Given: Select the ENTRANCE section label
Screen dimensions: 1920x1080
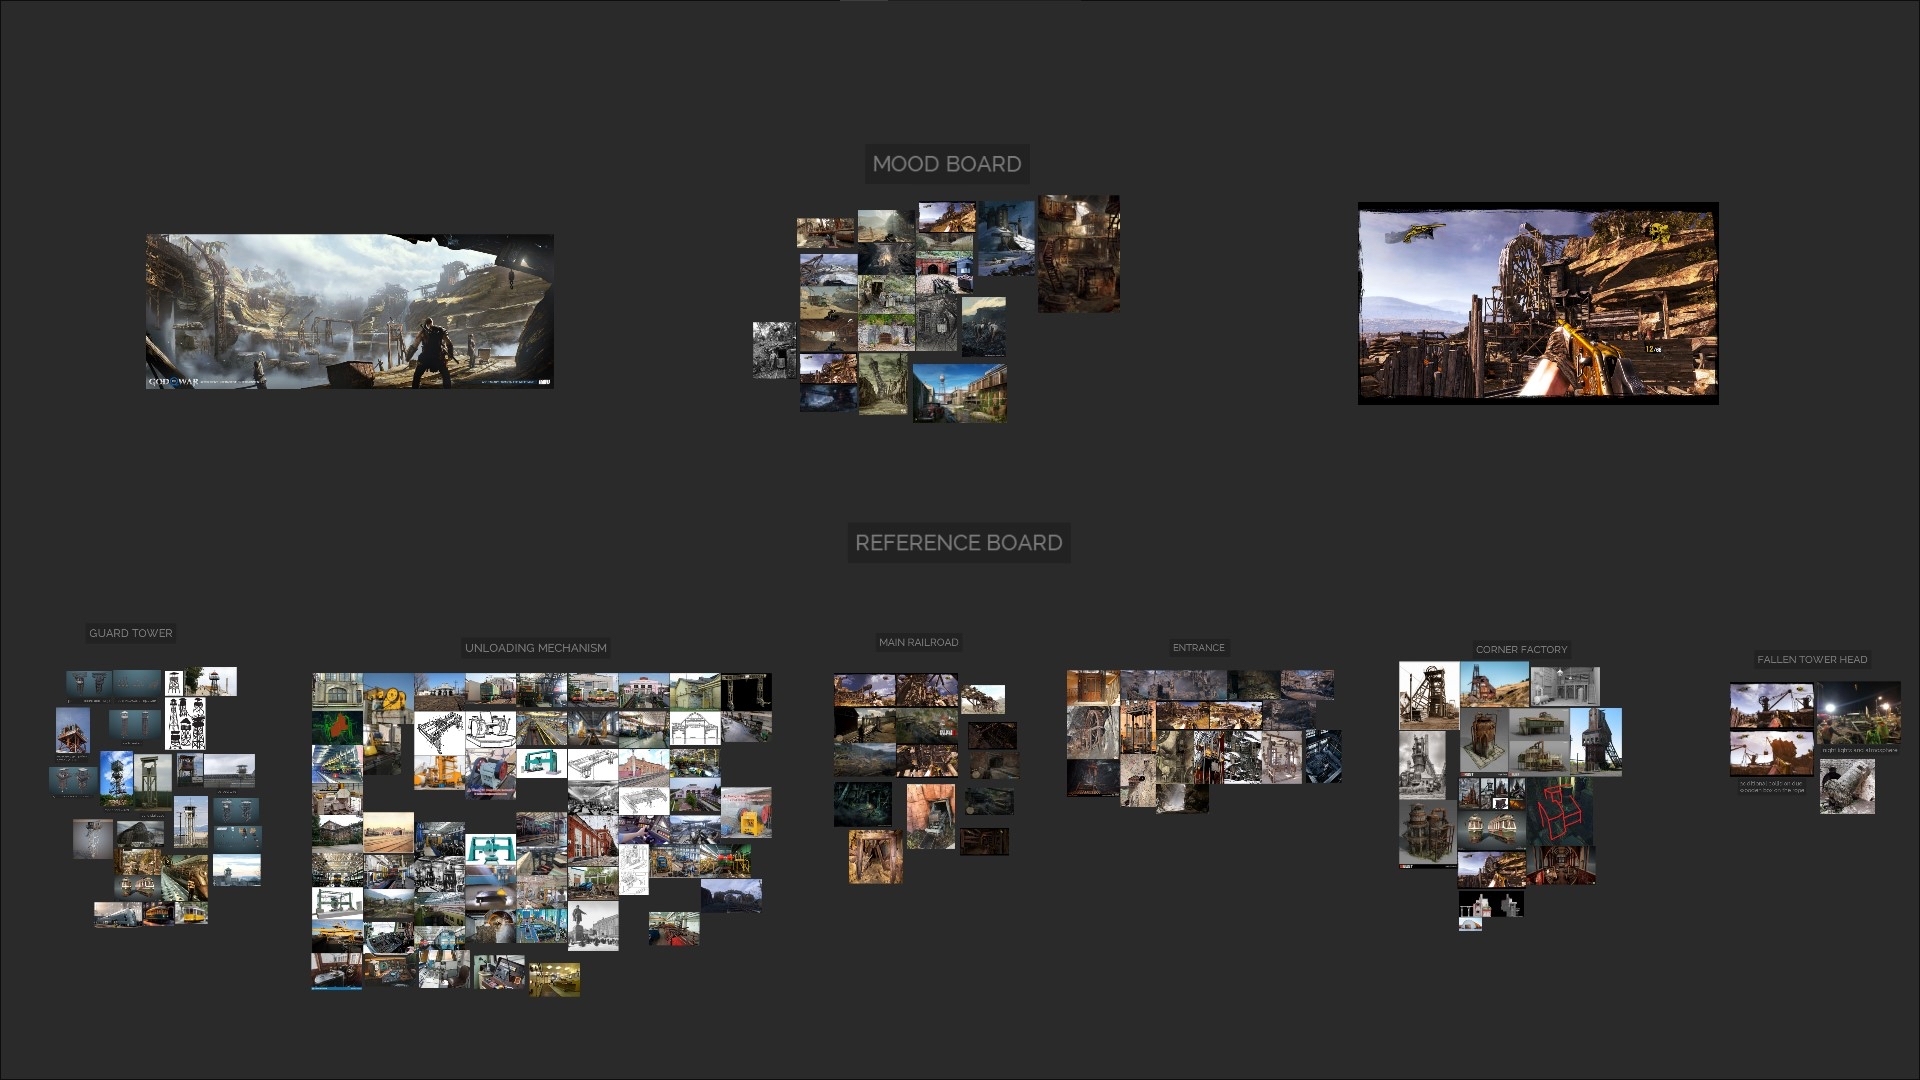Looking at the screenshot, I should [x=1198, y=647].
